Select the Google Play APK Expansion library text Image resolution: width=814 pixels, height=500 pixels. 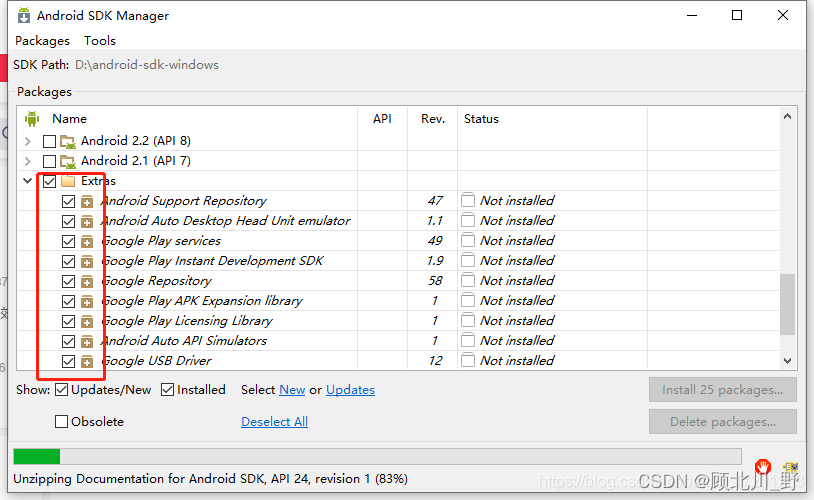tap(202, 301)
